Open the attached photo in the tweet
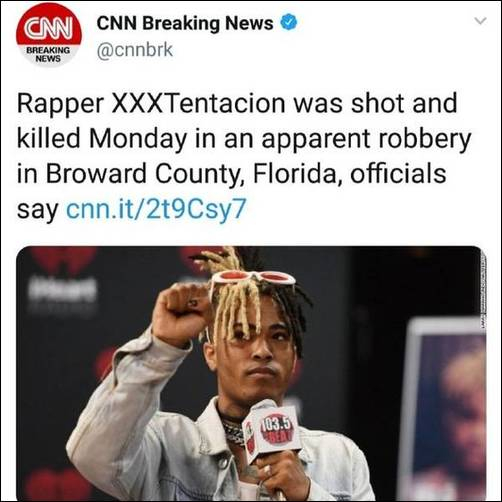This screenshot has width=502, height=502. pos(251,373)
